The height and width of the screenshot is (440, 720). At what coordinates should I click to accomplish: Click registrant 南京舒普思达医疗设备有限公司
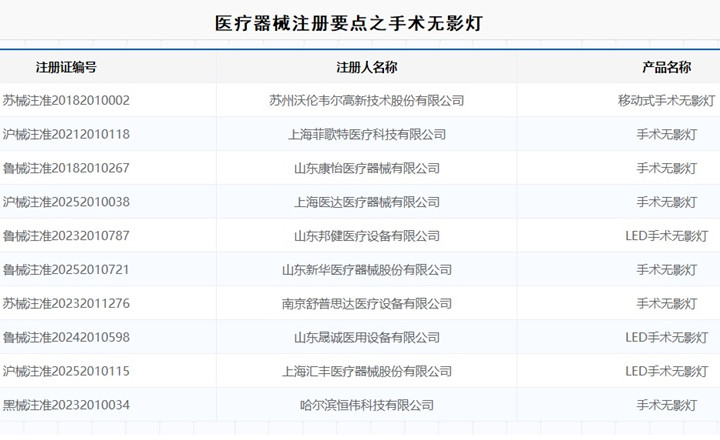[x=366, y=303]
